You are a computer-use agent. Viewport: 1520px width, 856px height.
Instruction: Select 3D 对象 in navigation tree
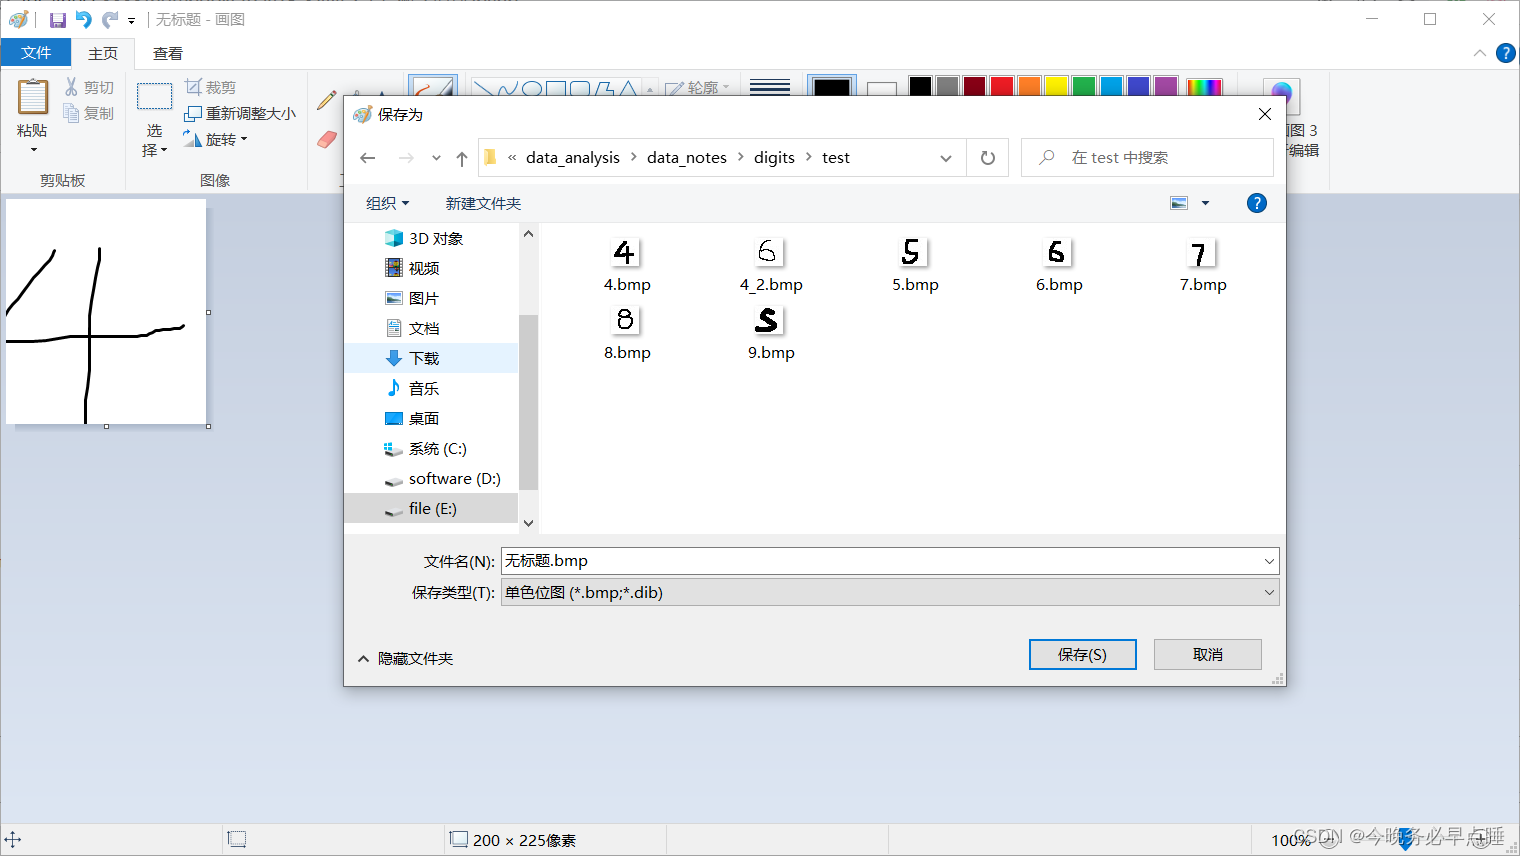pos(432,238)
